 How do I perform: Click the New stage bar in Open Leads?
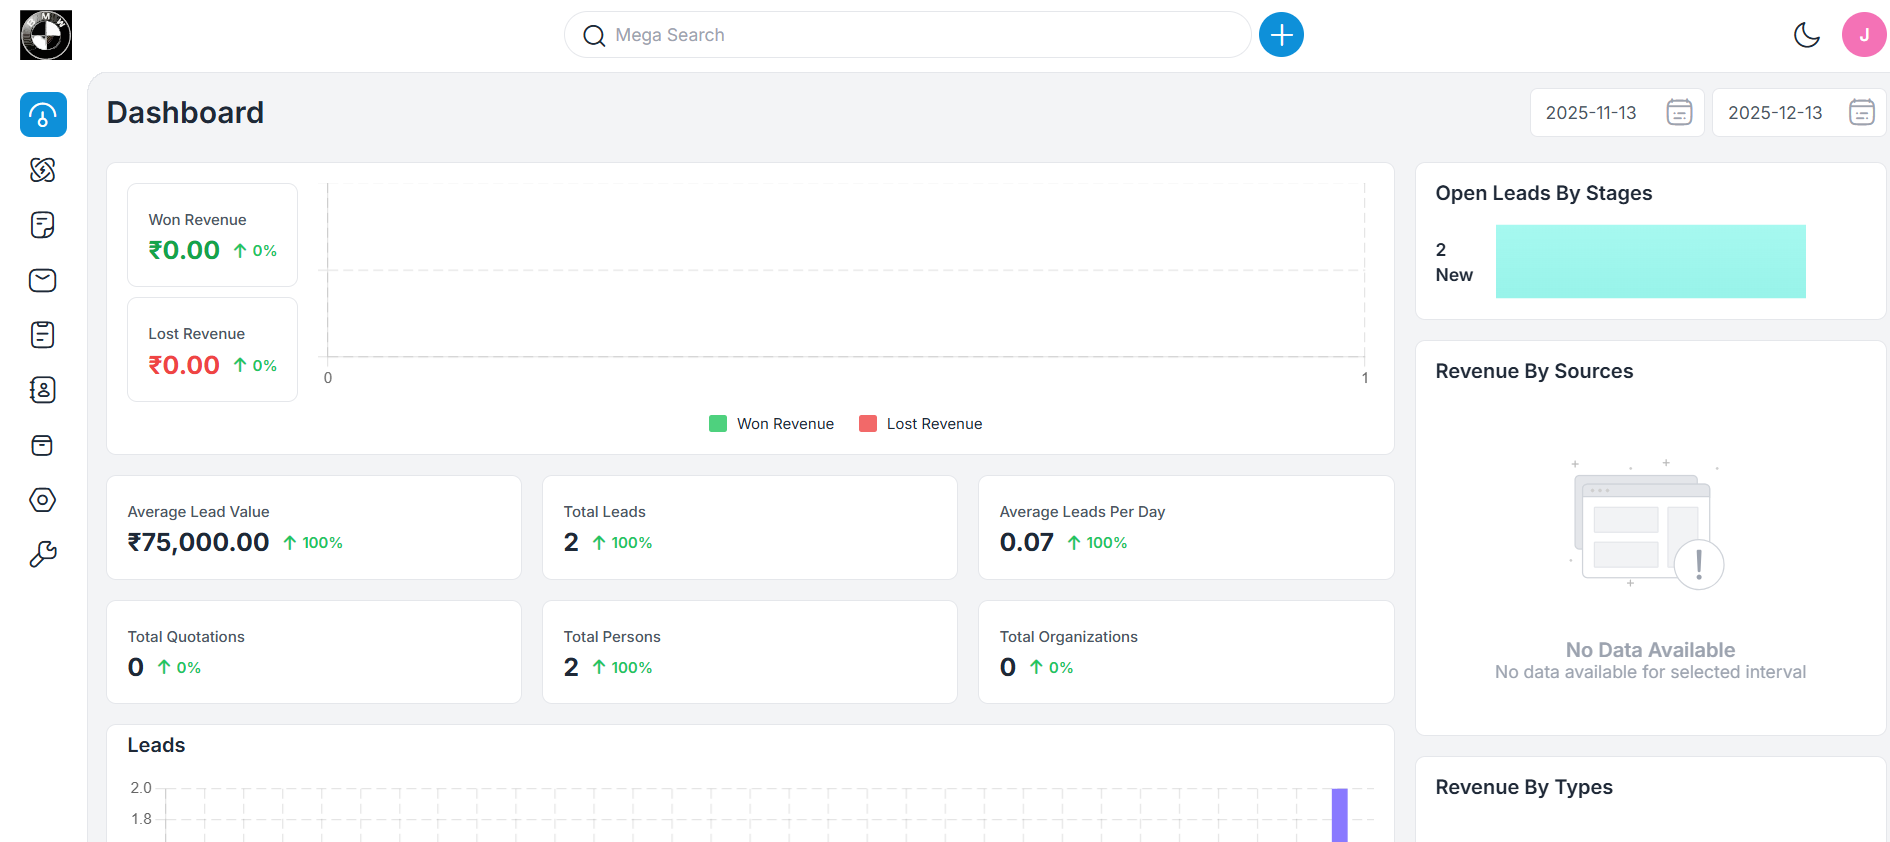[x=1650, y=261]
